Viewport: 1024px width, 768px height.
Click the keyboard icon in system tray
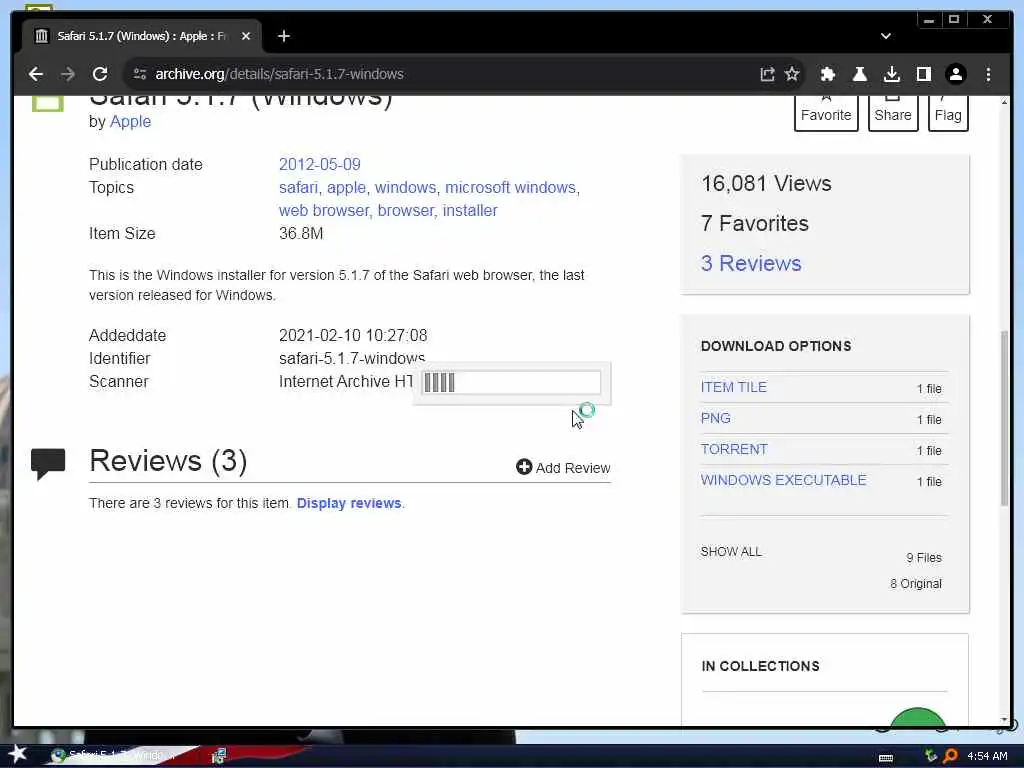[x=886, y=758]
